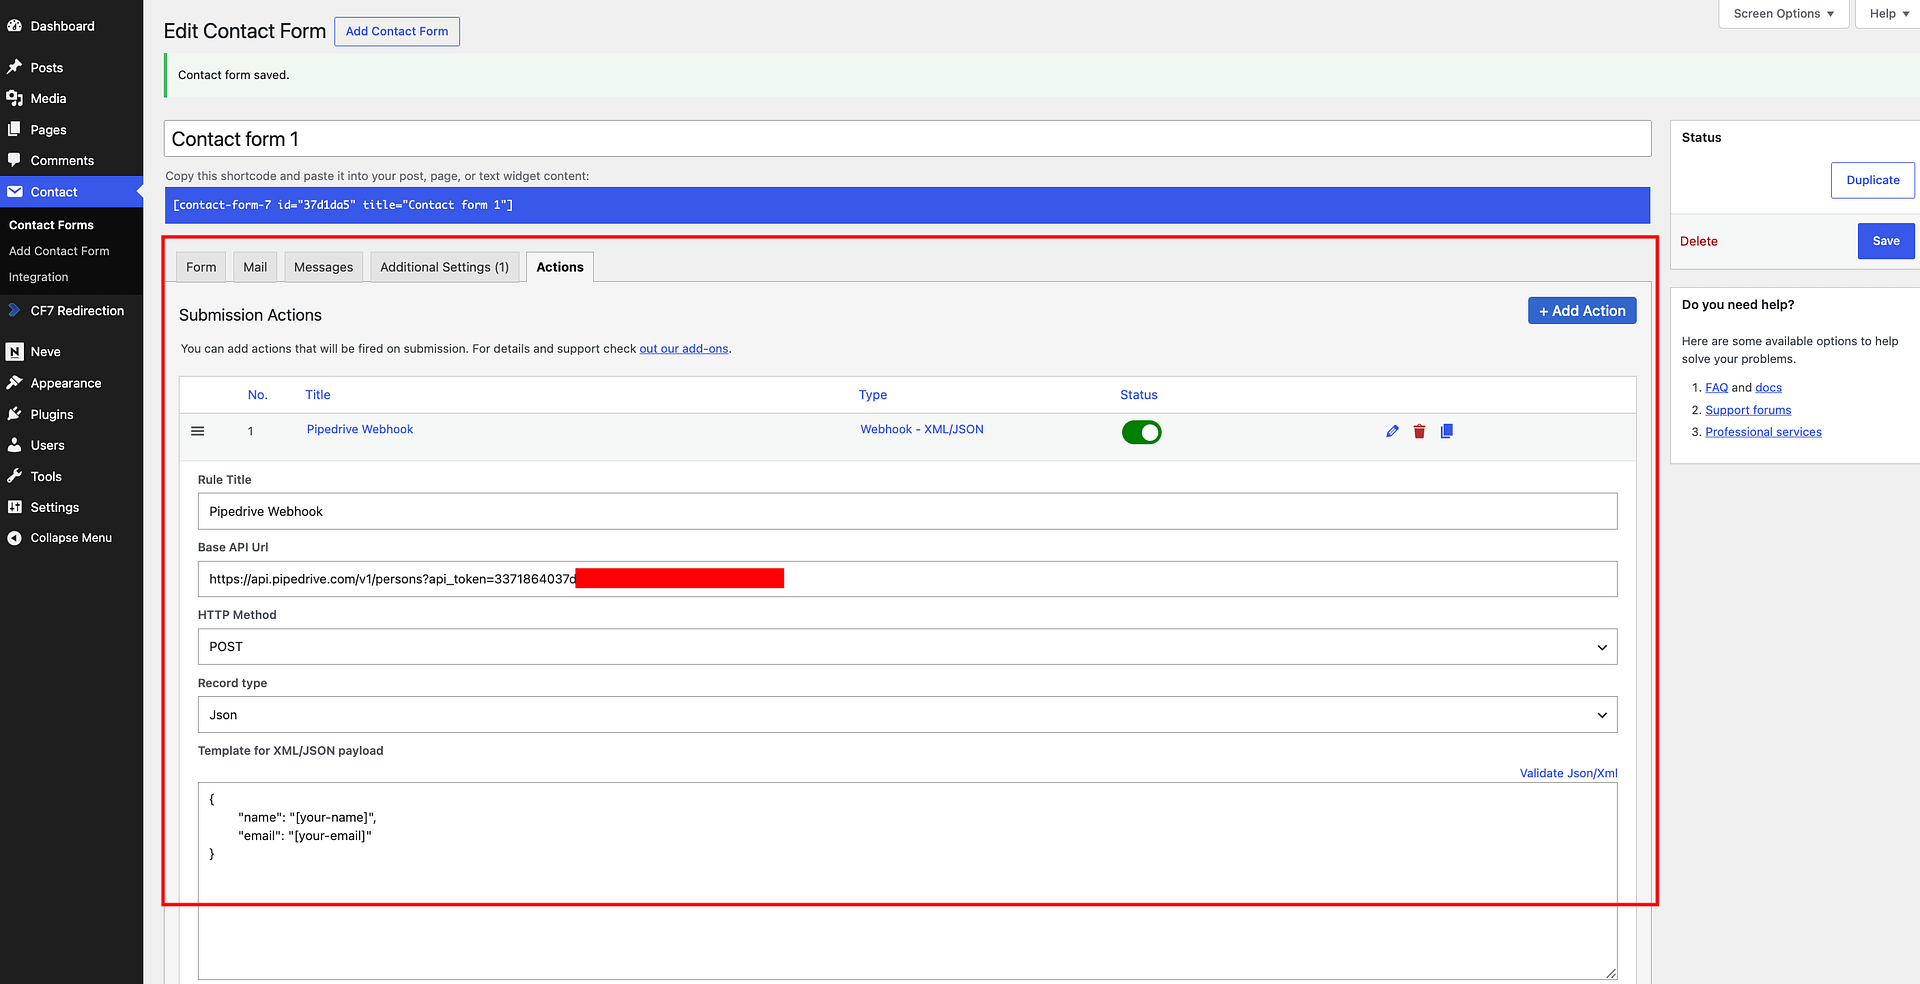Click the Add Contact Form button beside title
The width and height of the screenshot is (1920, 984).
(397, 31)
